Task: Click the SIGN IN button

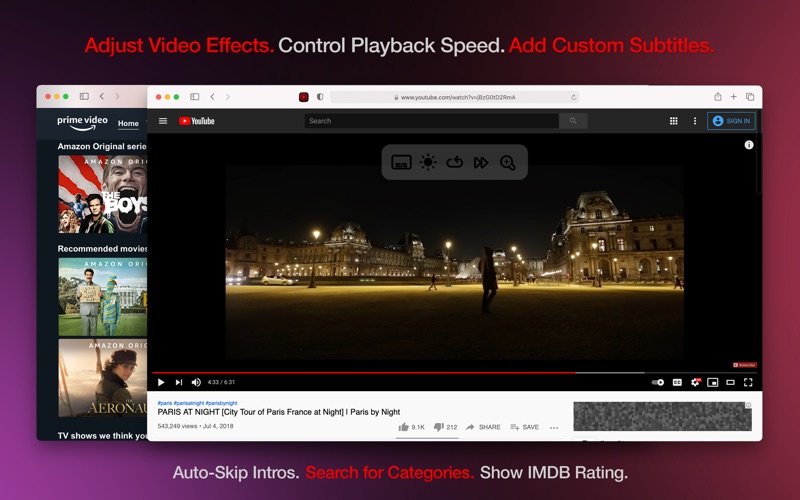Action: (x=731, y=121)
